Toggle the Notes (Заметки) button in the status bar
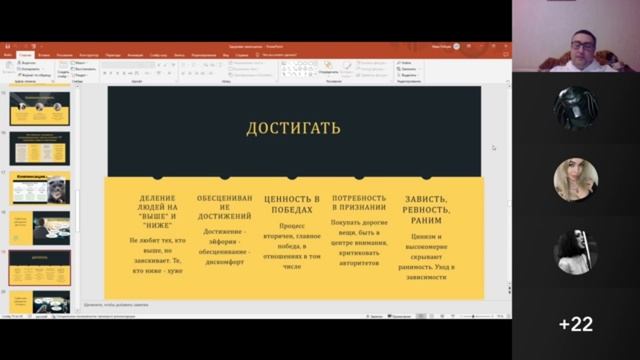The image size is (640, 360). coord(375,316)
